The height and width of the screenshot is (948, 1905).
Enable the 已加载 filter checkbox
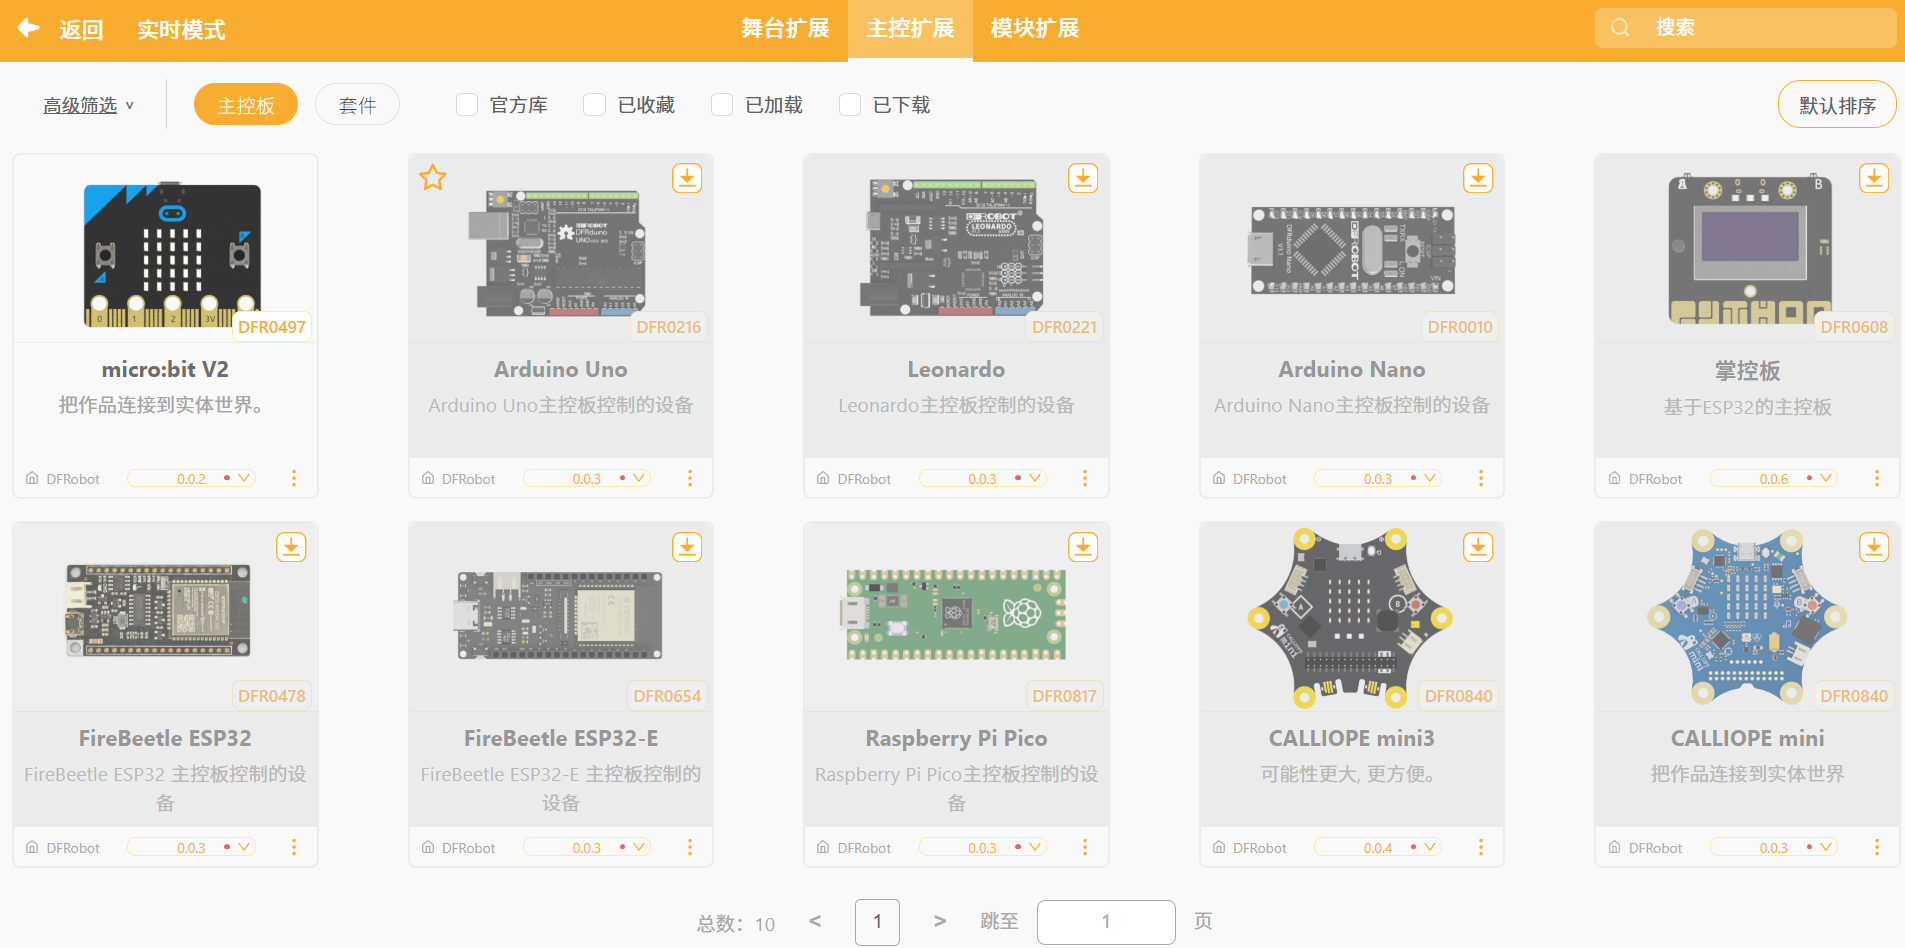pos(722,105)
